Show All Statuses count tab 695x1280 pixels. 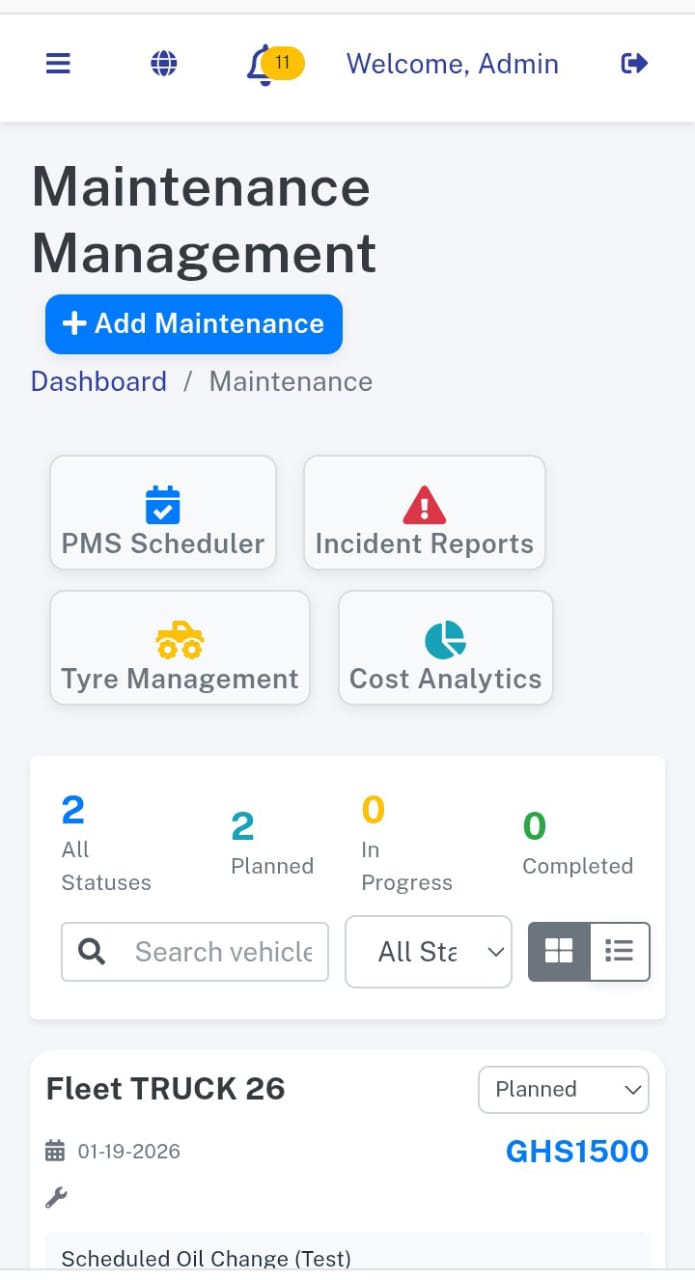pos(105,843)
